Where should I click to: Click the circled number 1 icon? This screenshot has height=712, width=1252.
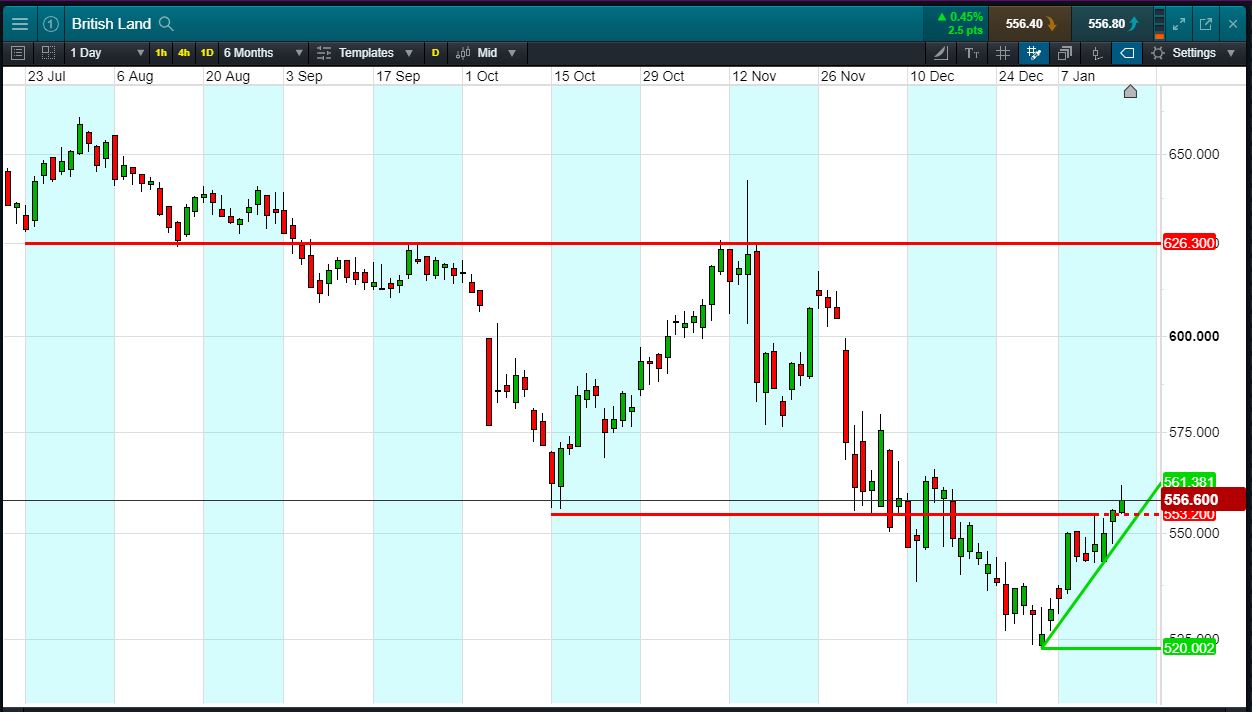[51, 23]
